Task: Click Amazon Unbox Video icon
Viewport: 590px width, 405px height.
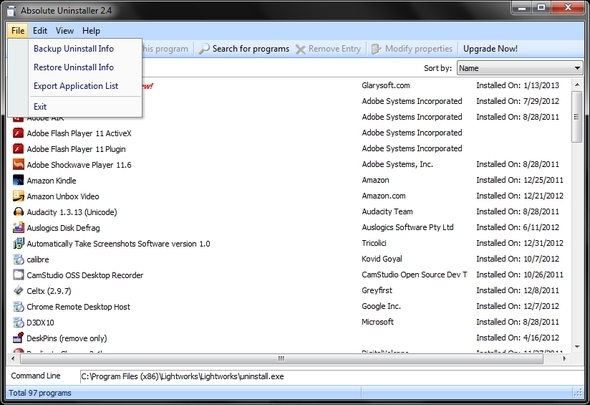Action: [x=18, y=196]
